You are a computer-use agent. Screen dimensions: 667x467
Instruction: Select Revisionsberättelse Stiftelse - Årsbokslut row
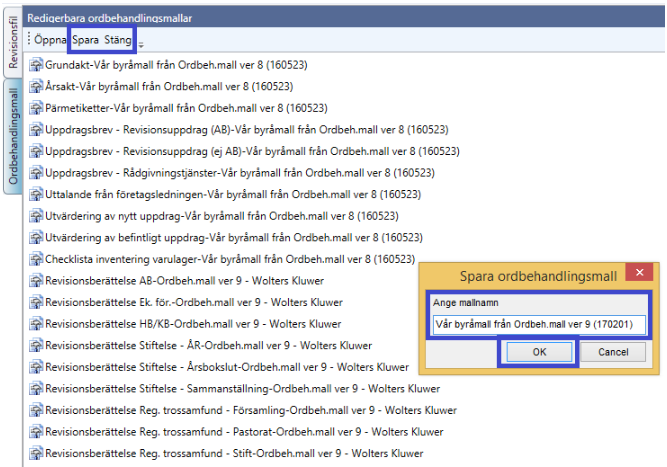point(227,367)
